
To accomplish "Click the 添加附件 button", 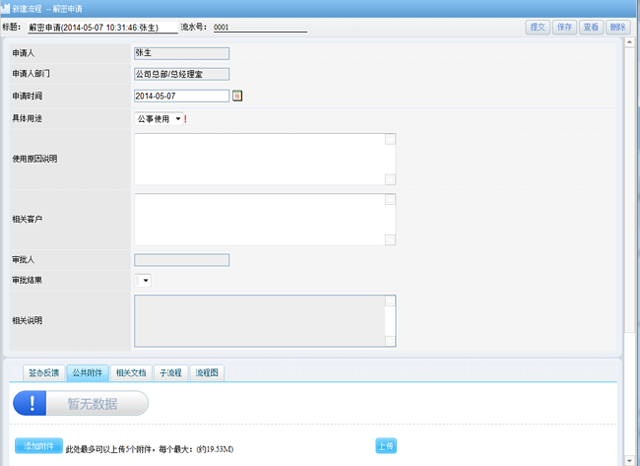I will (x=38, y=445).
